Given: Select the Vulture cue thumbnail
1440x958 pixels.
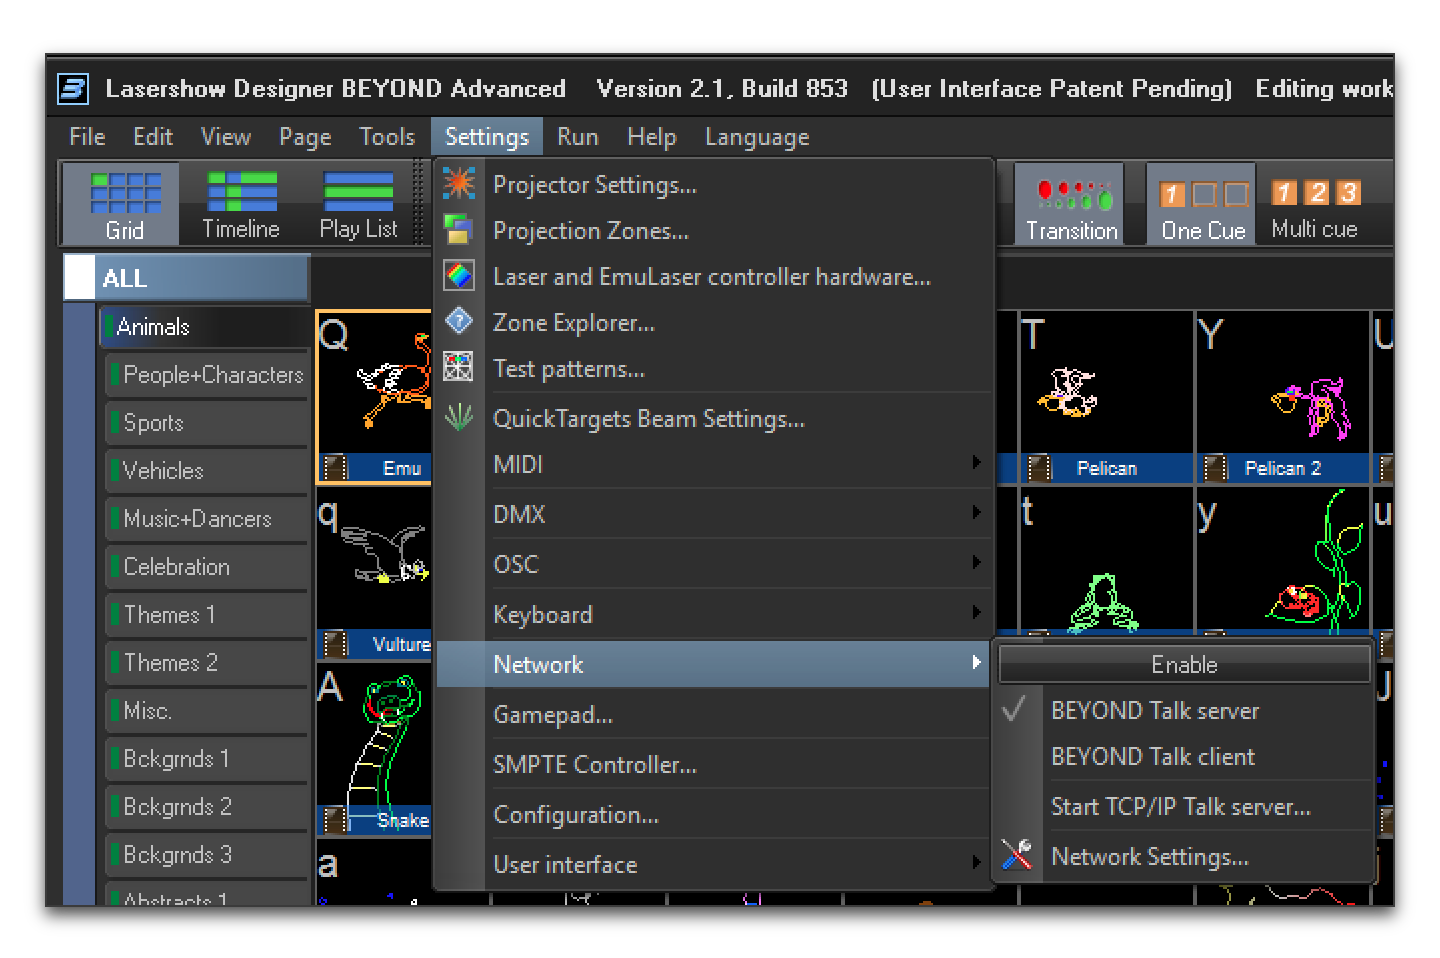Looking at the screenshot, I should pyautogui.click(x=375, y=574).
